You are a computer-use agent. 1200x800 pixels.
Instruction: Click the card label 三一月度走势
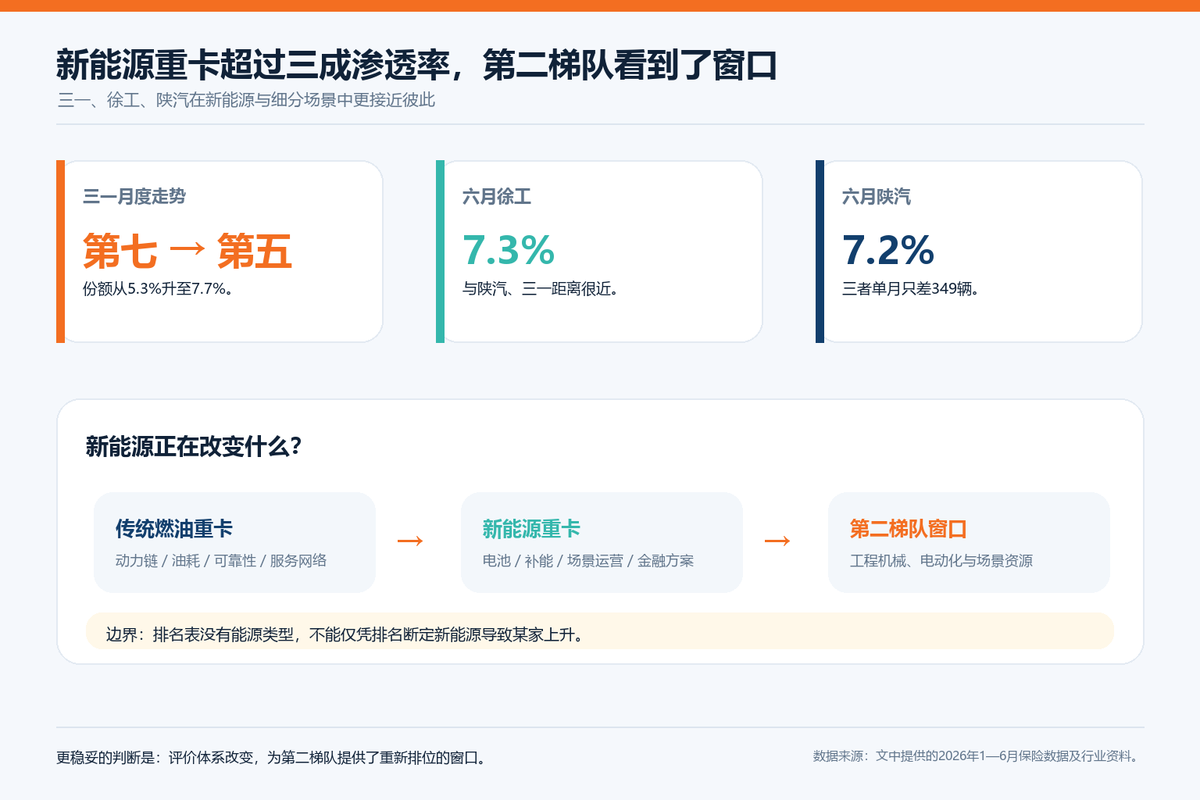(x=134, y=197)
